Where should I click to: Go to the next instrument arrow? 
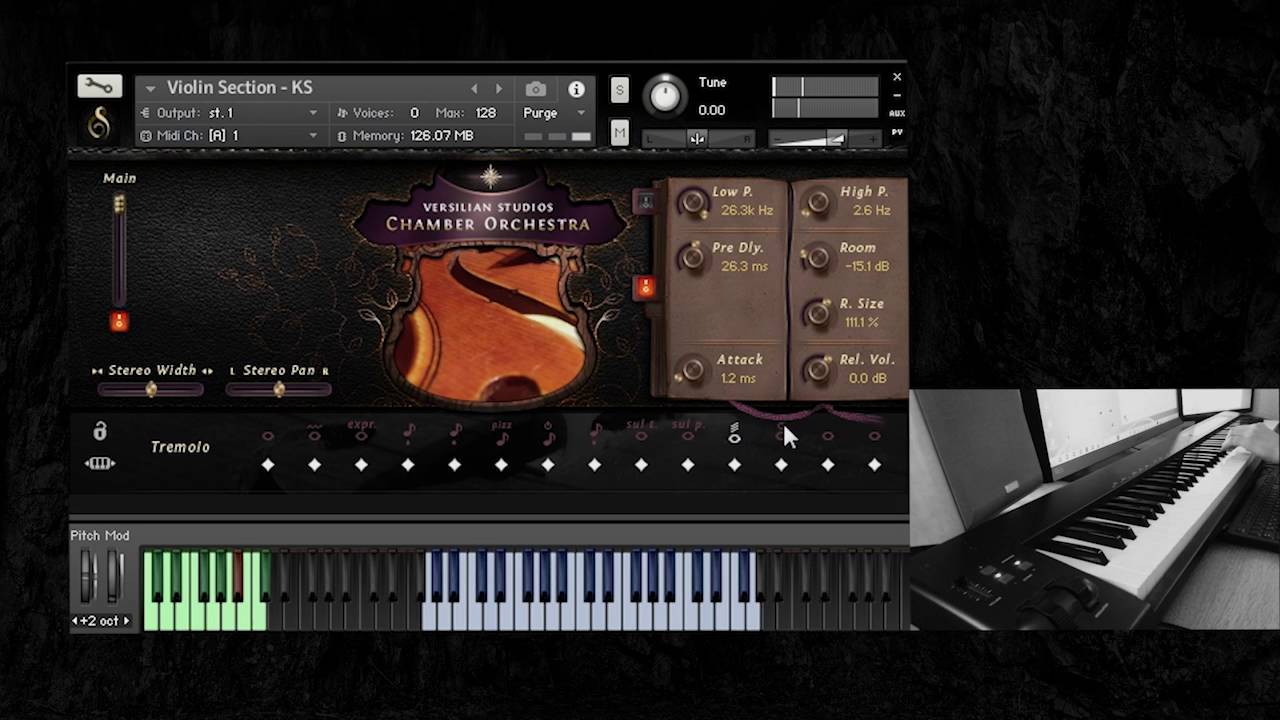coord(499,89)
